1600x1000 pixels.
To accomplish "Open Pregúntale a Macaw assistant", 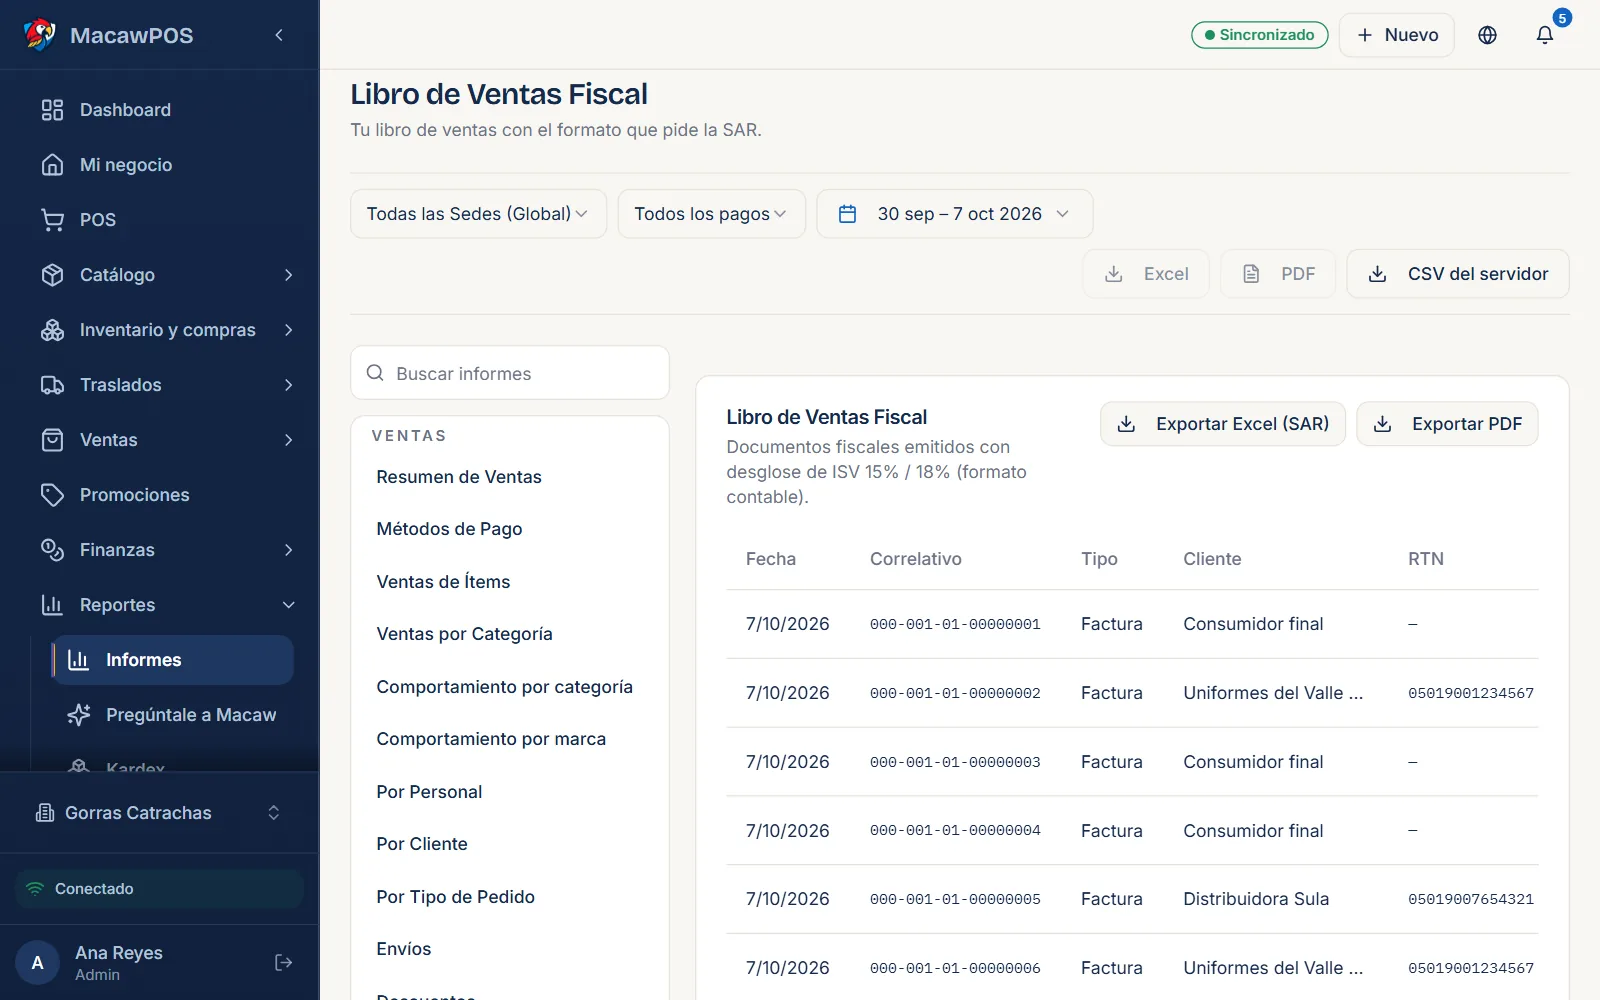I will [173, 715].
